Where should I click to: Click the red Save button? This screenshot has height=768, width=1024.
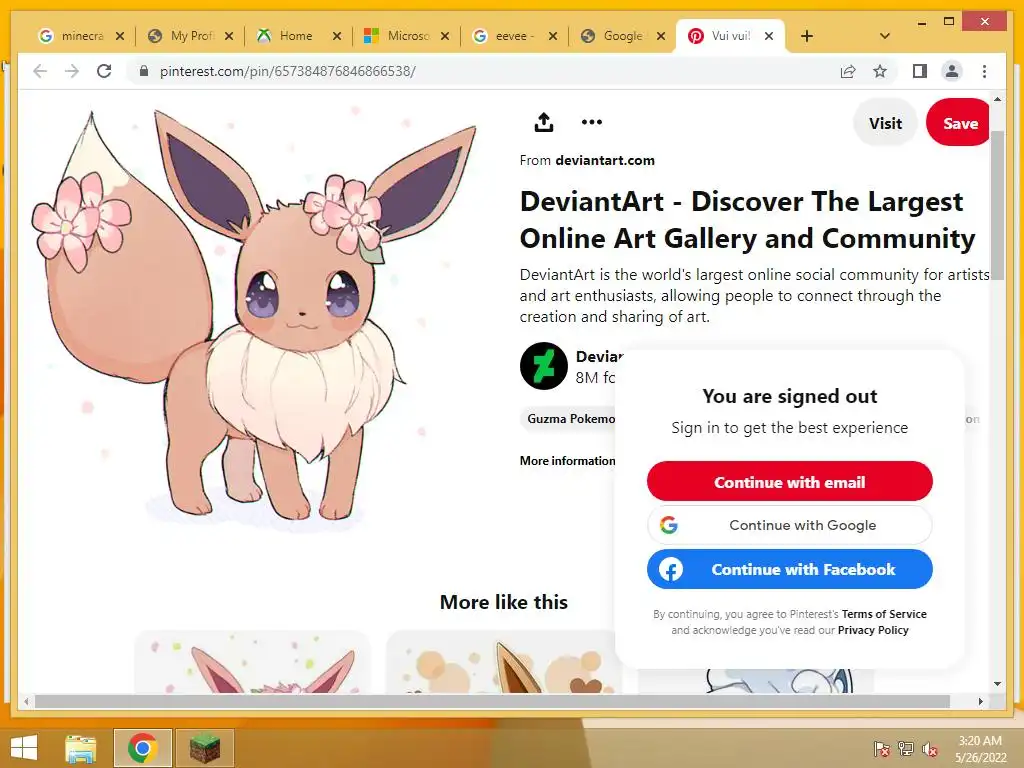coord(958,123)
